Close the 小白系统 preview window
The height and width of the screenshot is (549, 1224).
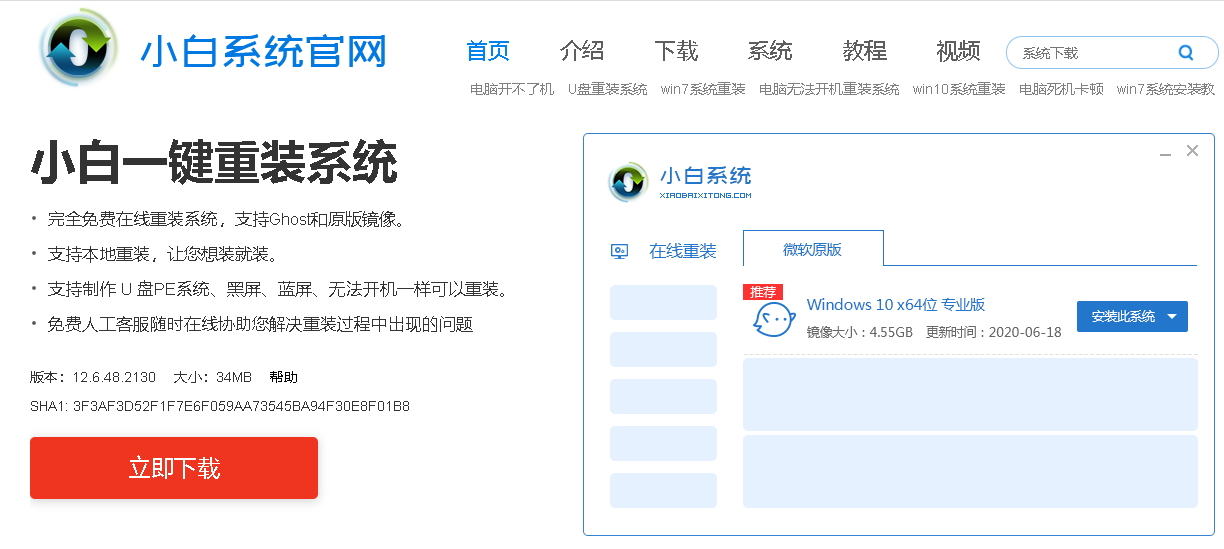(1192, 151)
